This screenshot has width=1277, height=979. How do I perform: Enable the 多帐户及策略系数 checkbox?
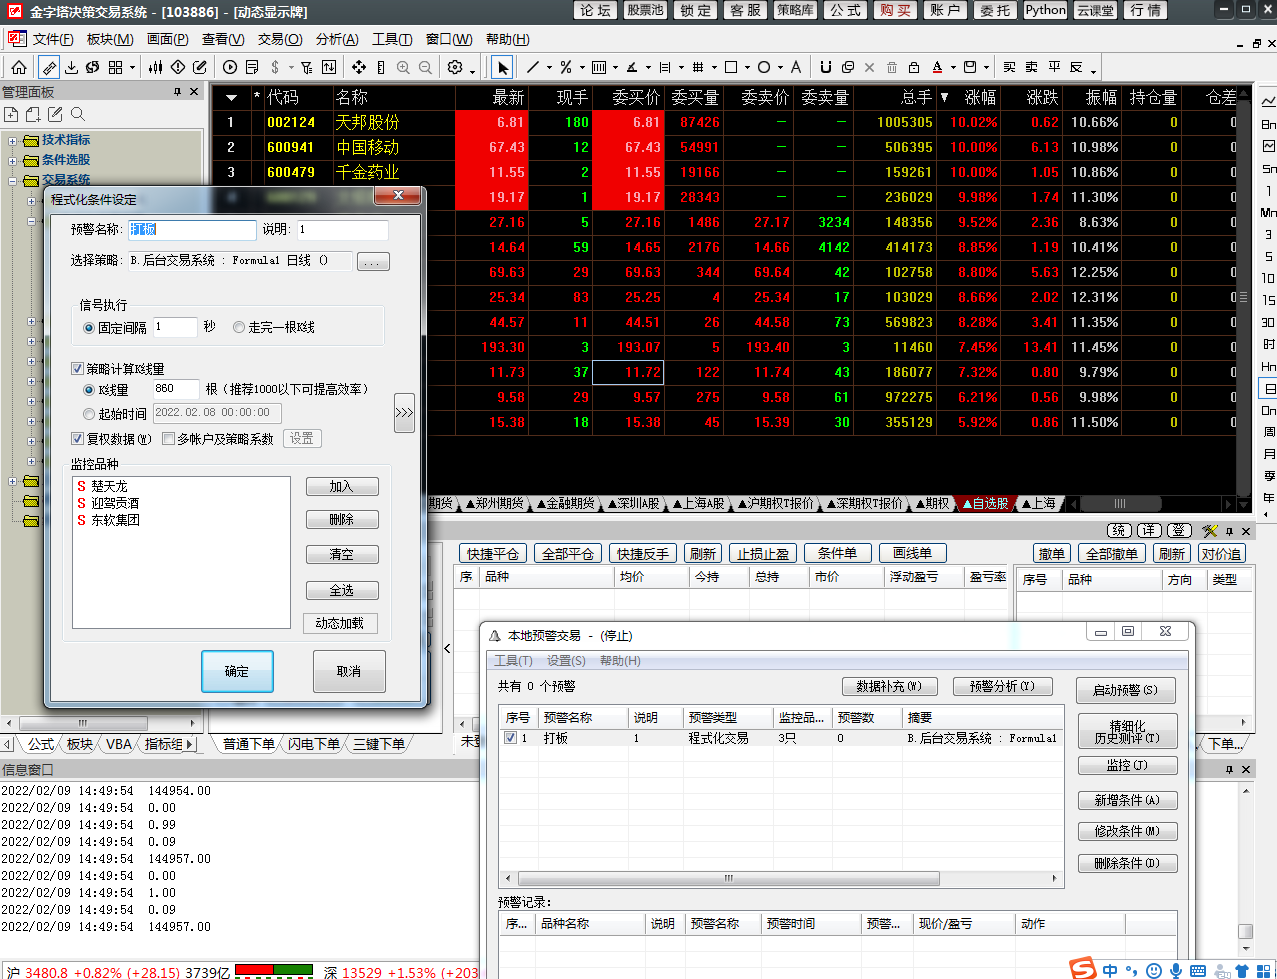(x=168, y=439)
